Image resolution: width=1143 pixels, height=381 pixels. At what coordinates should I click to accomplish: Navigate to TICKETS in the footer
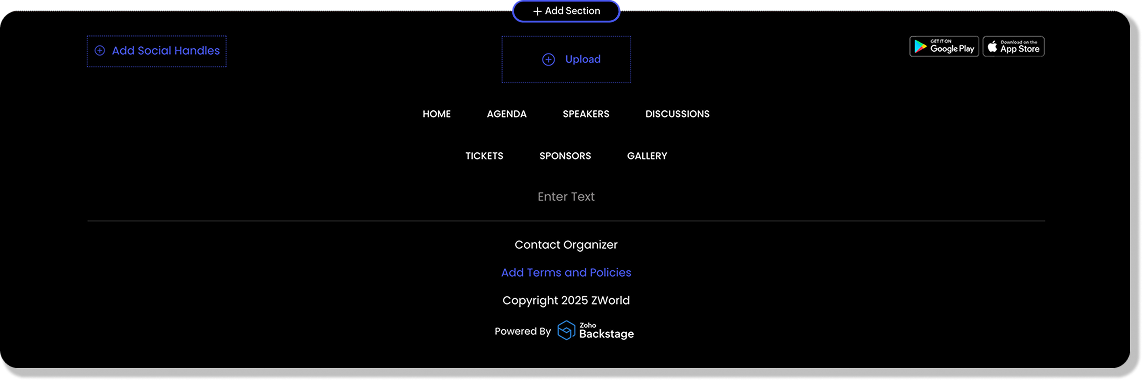(485, 156)
